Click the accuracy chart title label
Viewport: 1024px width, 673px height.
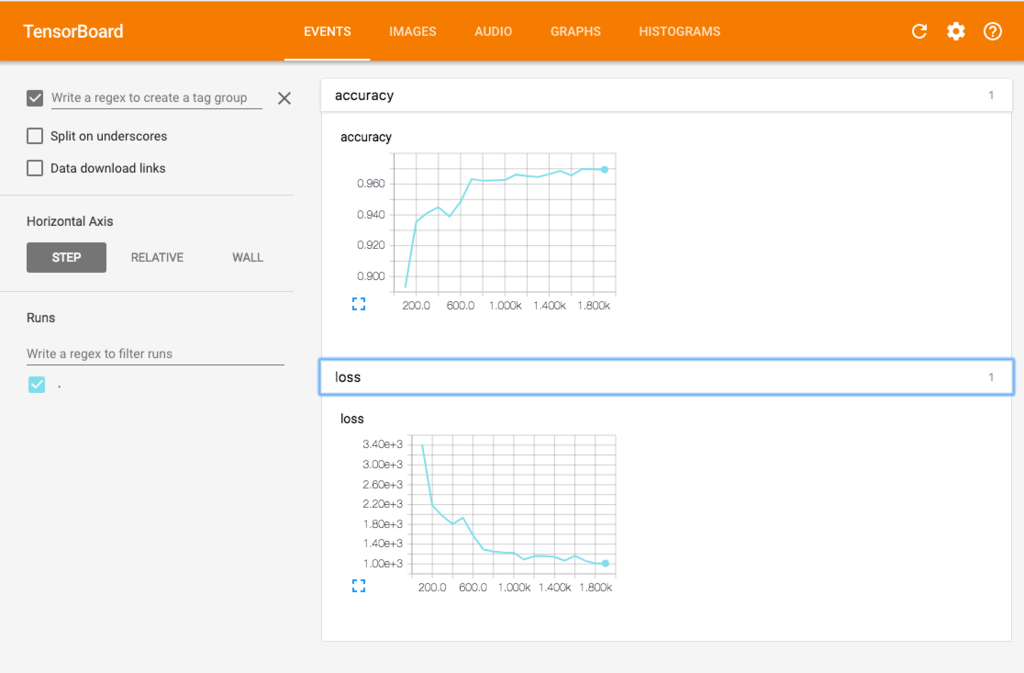click(x=366, y=137)
